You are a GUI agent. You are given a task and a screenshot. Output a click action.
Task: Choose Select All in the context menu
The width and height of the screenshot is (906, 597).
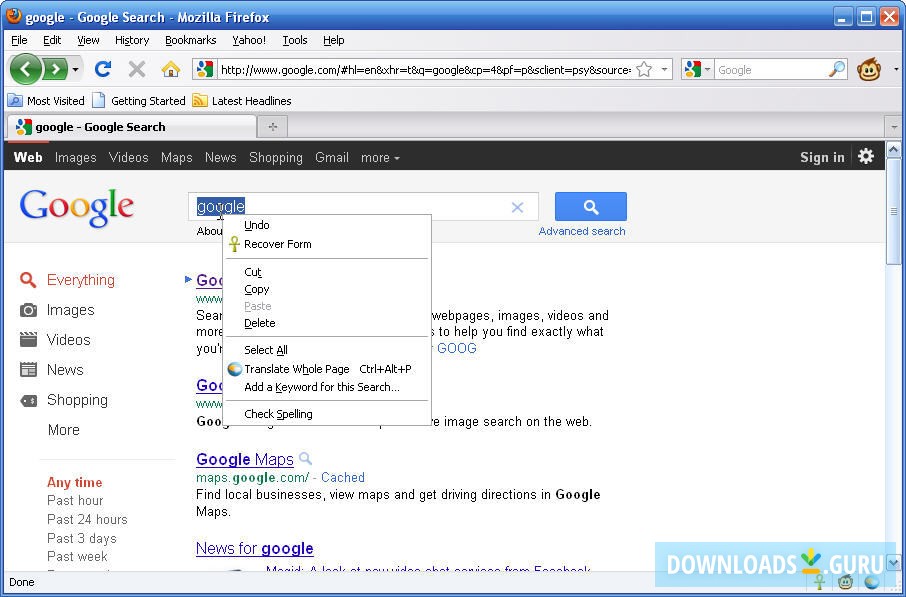coord(326,350)
